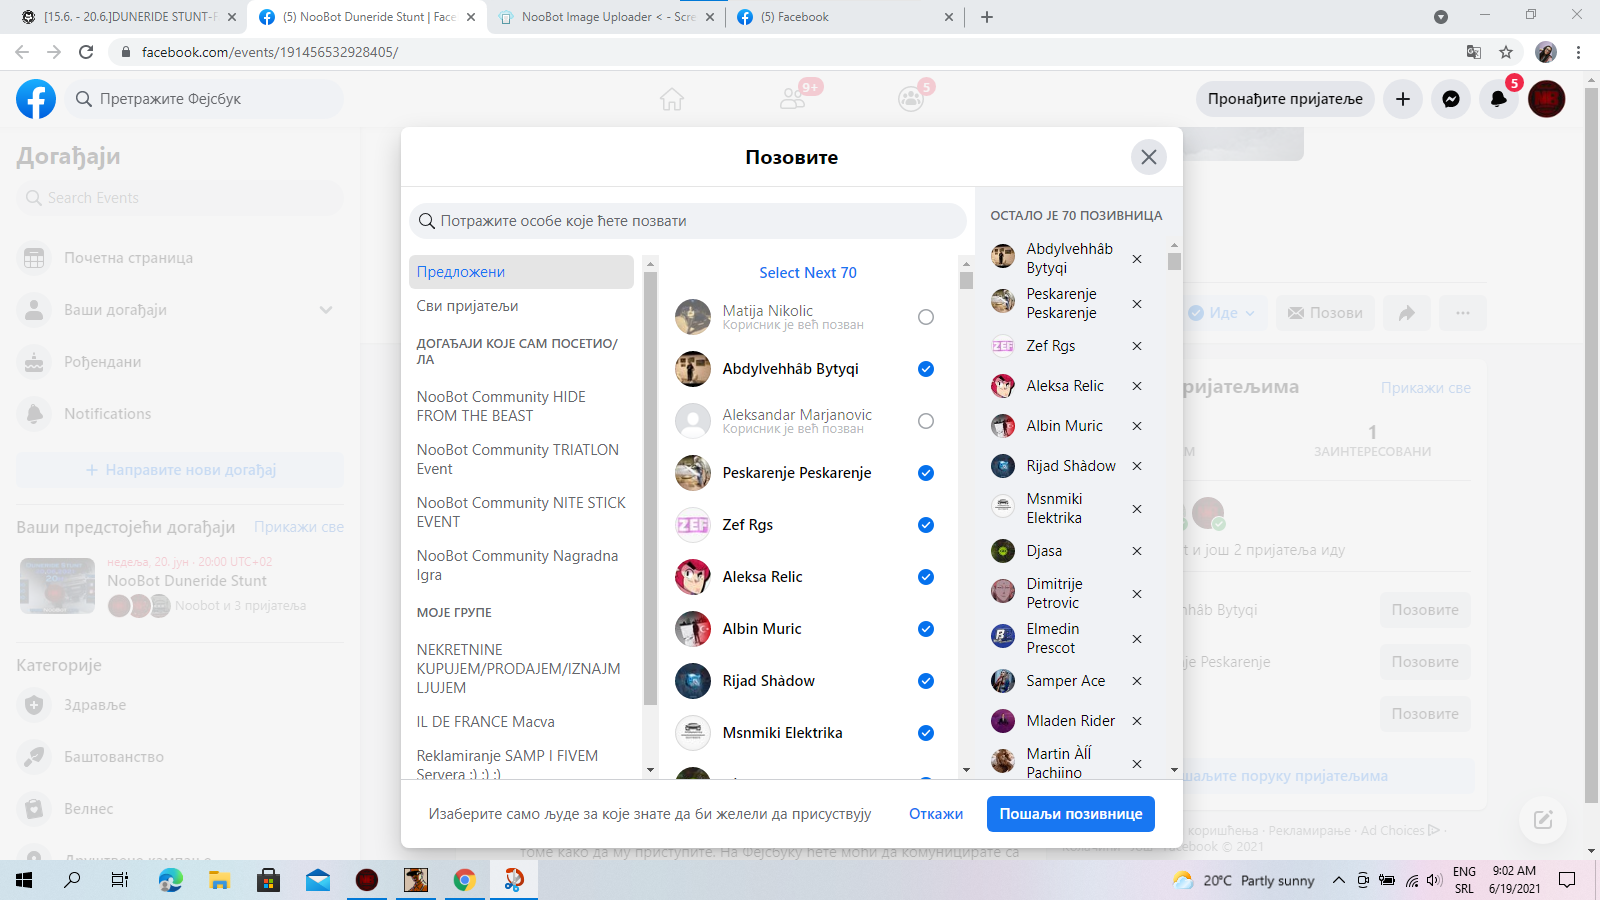Bookmark this page with star icon
Image resolution: width=1600 pixels, height=900 pixels.
(x=1505, y=52)
